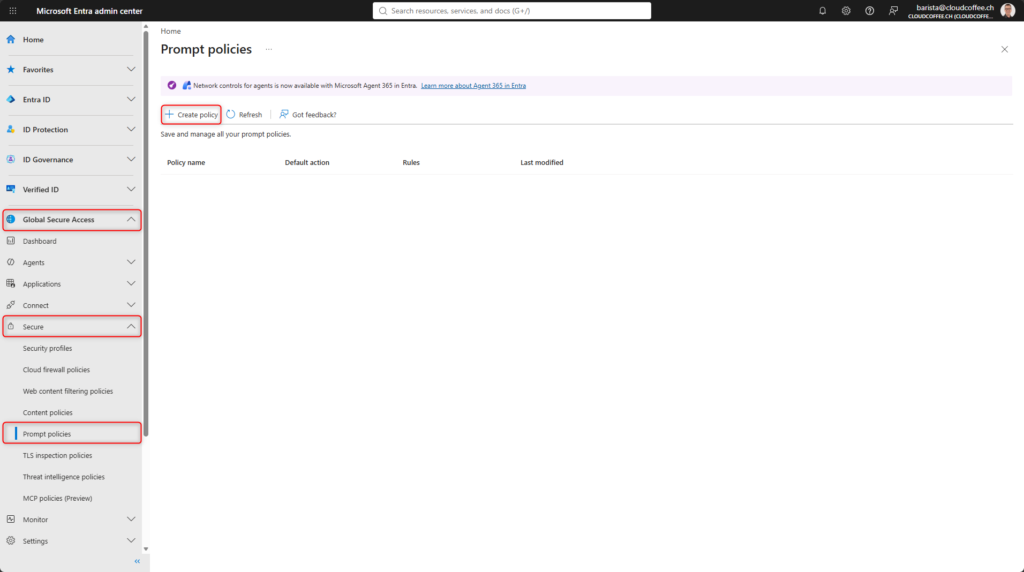
Task: Expand the Verified ID chevron
Action: (131, 189)
